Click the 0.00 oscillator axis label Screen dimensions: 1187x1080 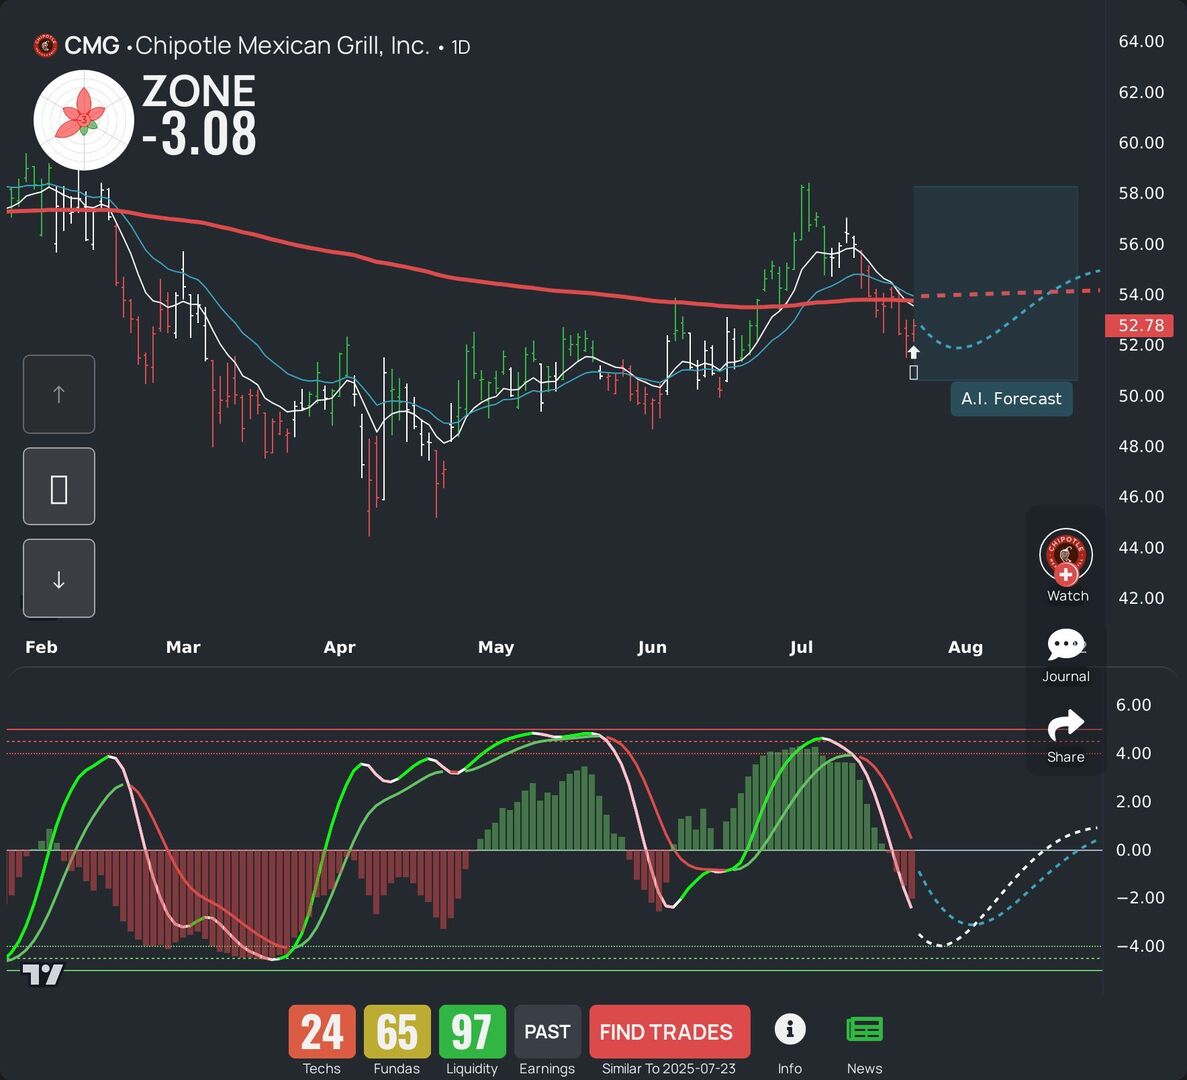1133,850
